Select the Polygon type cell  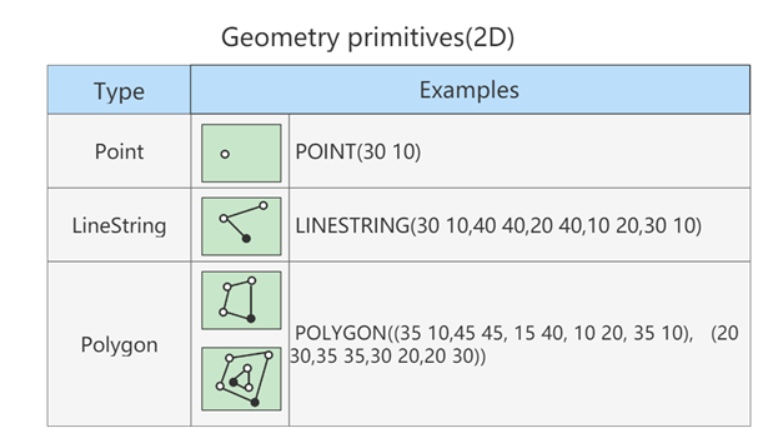[119, 344]
